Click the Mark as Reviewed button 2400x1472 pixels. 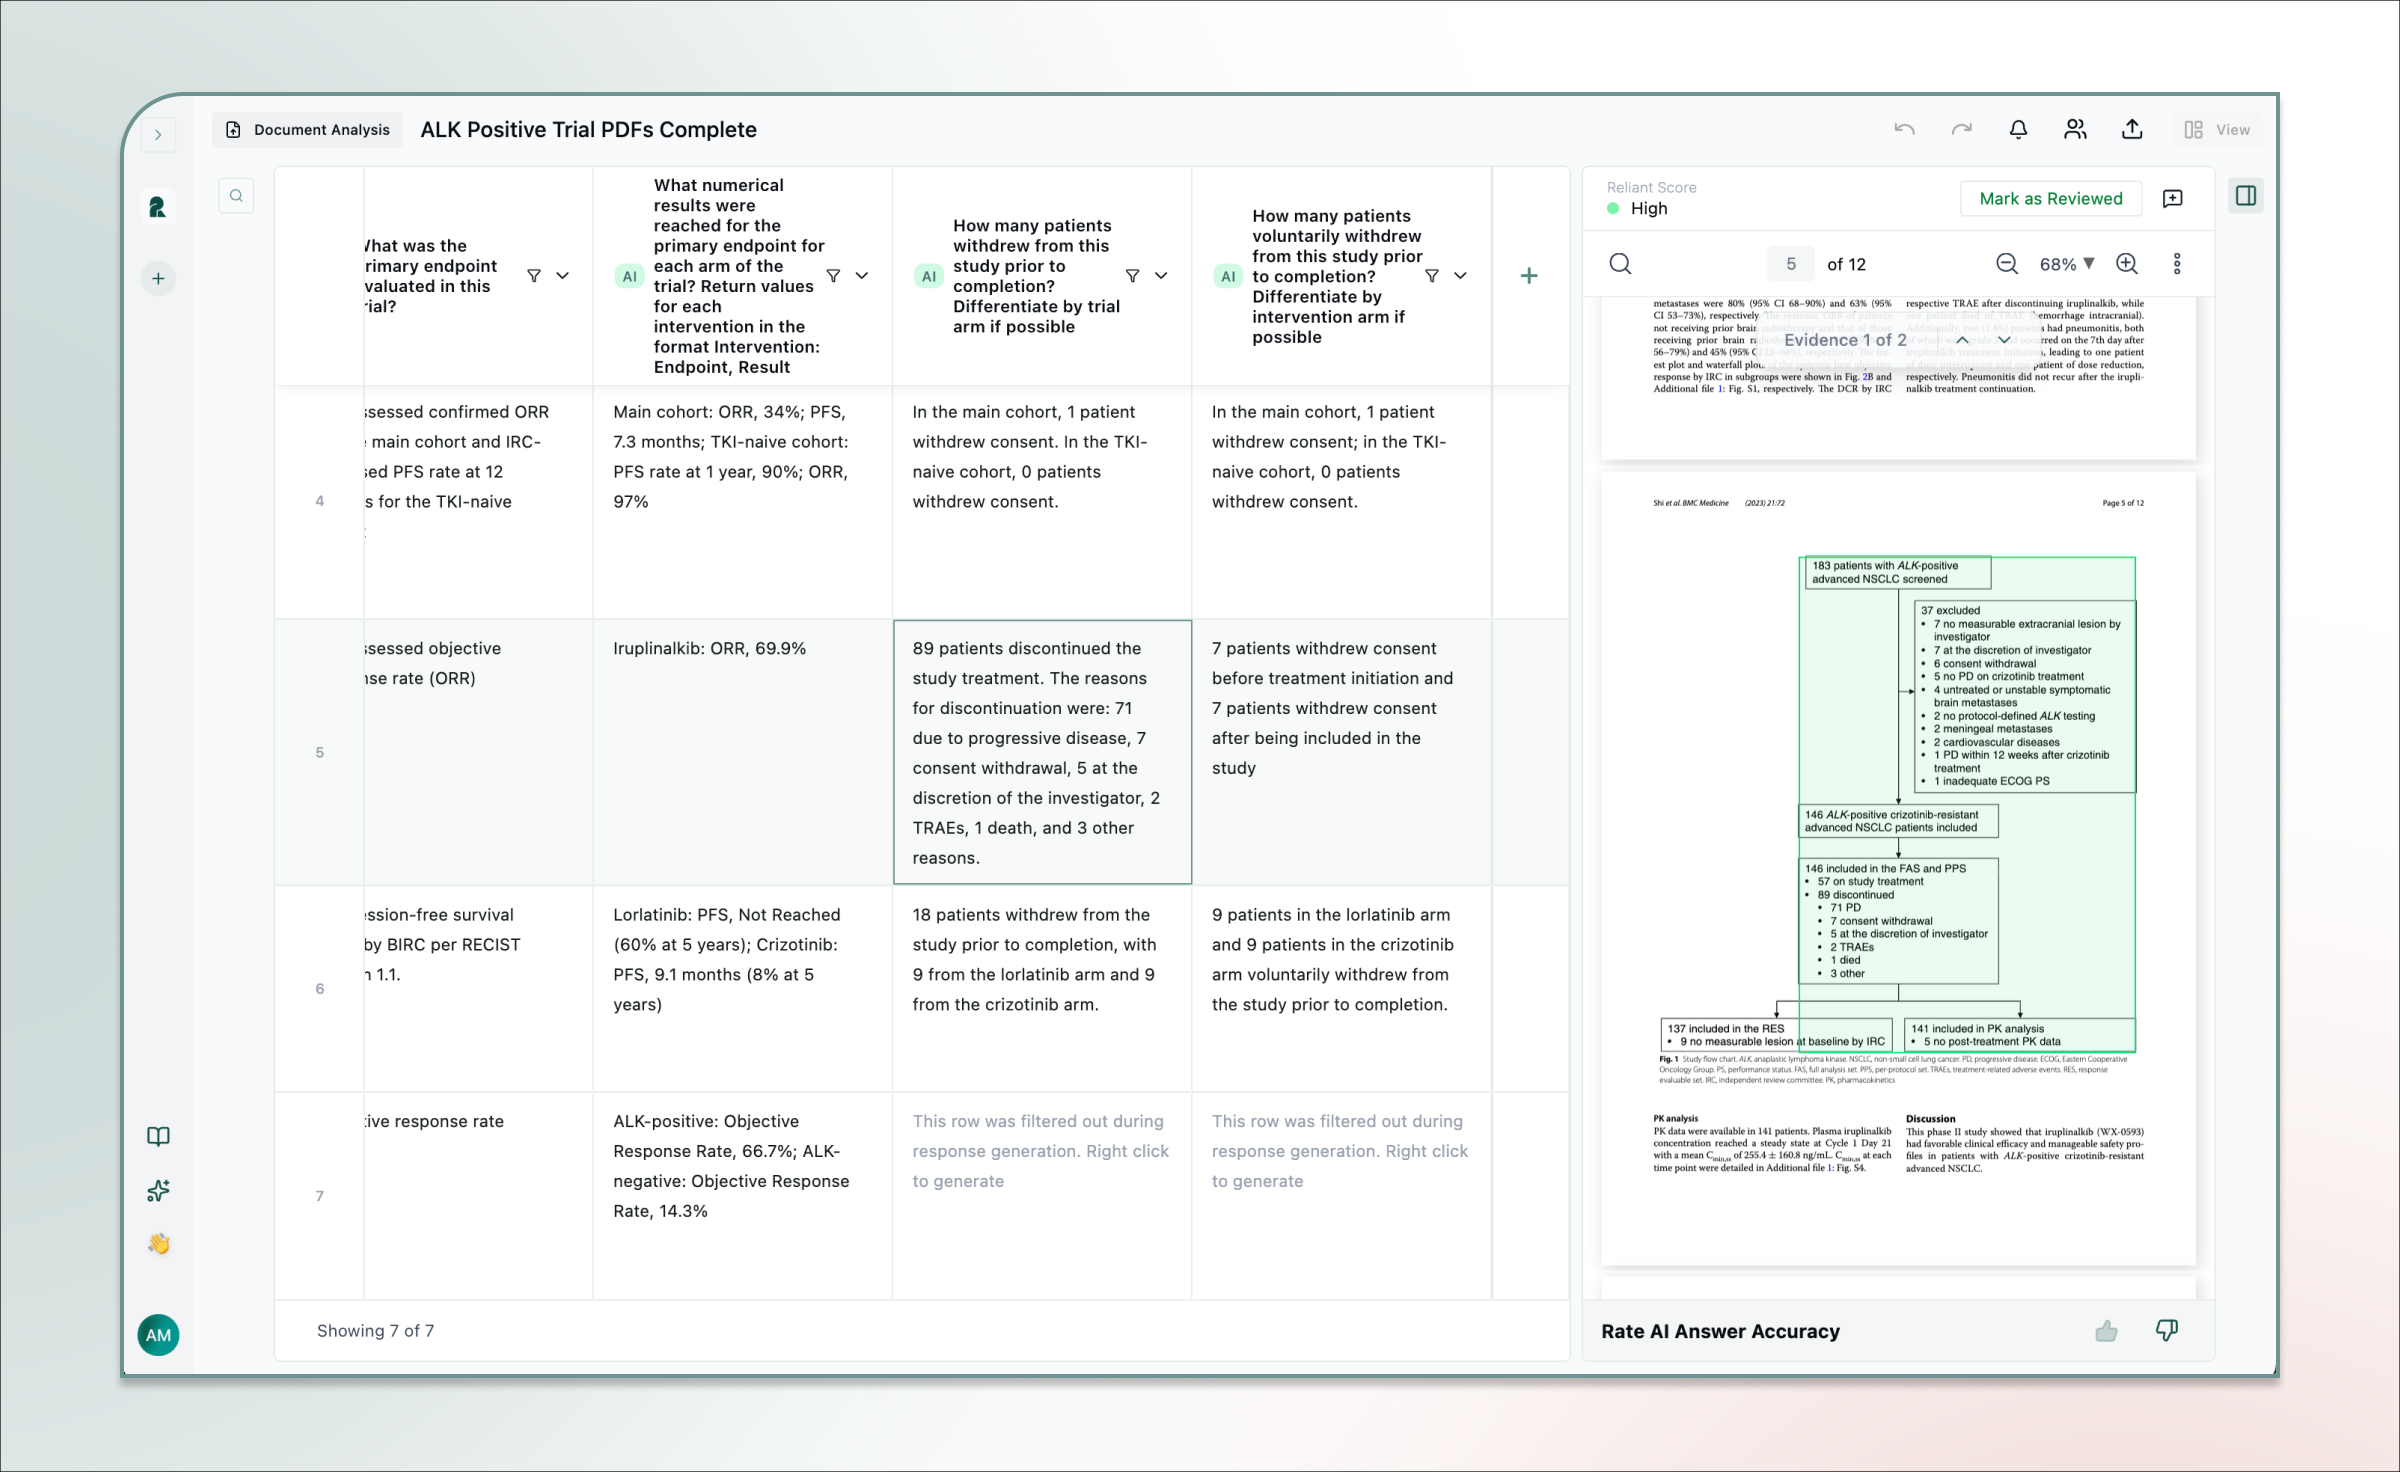(2050, 198)
